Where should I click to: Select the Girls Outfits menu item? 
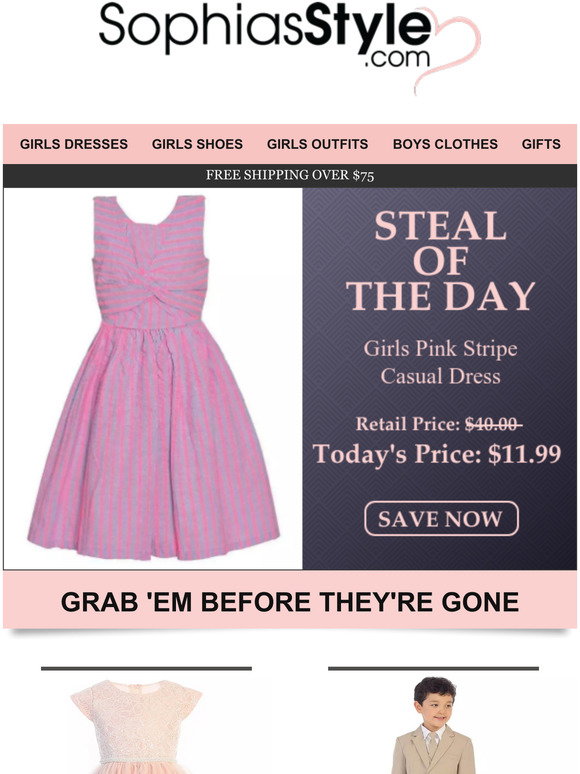tap(317, 144)
